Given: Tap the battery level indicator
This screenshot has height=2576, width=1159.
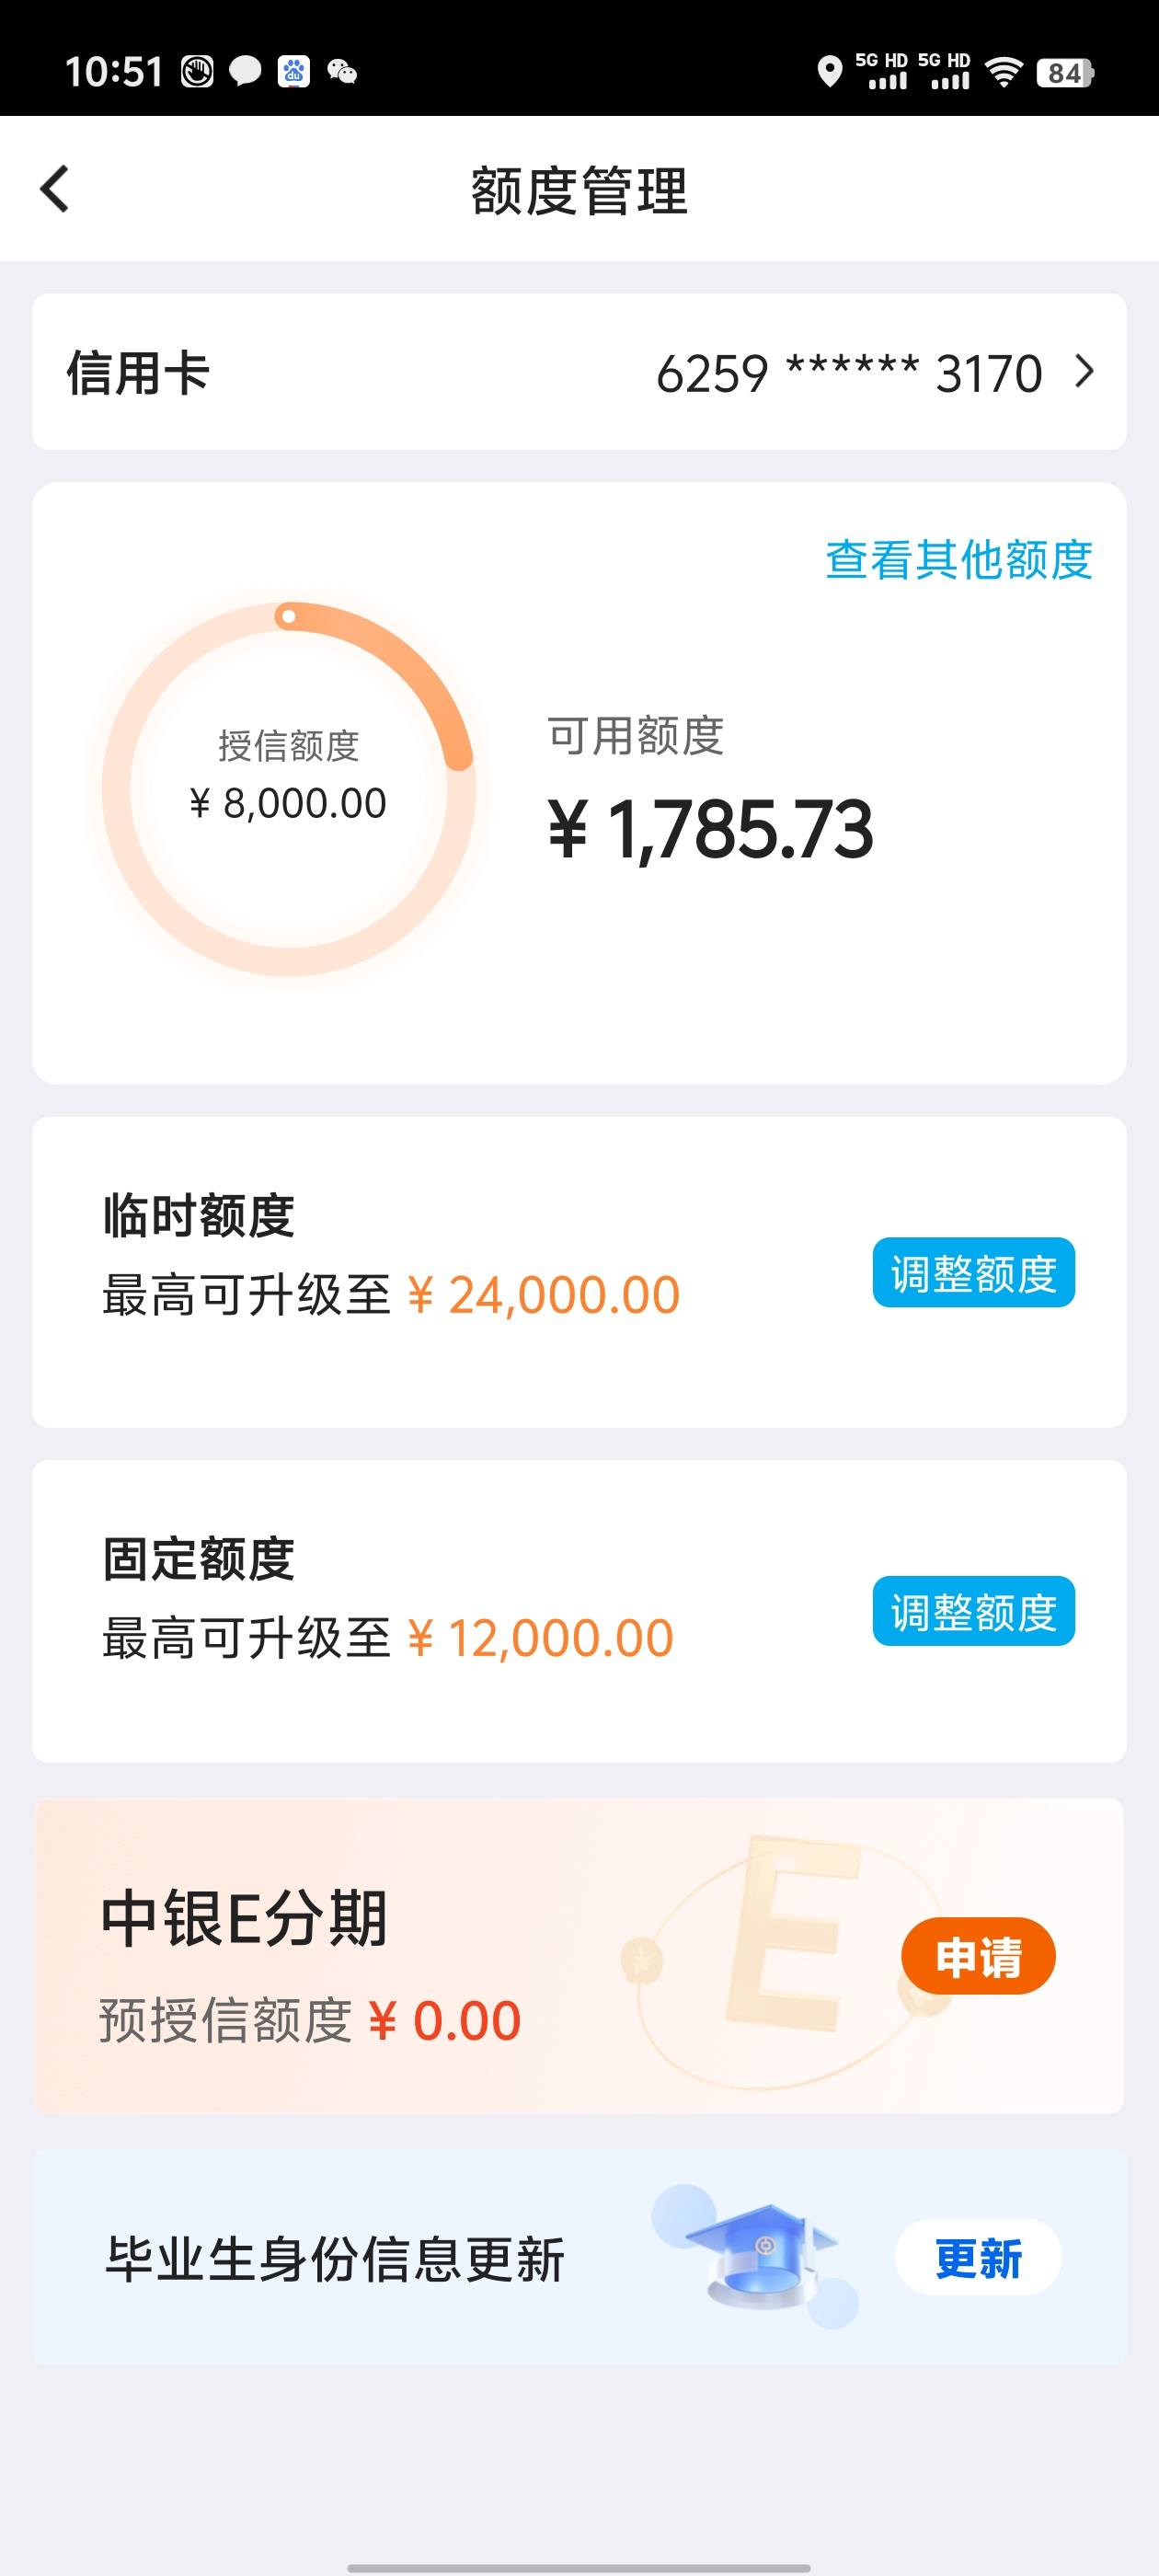Looking at the screenshot, I should tap(1066, 73).
